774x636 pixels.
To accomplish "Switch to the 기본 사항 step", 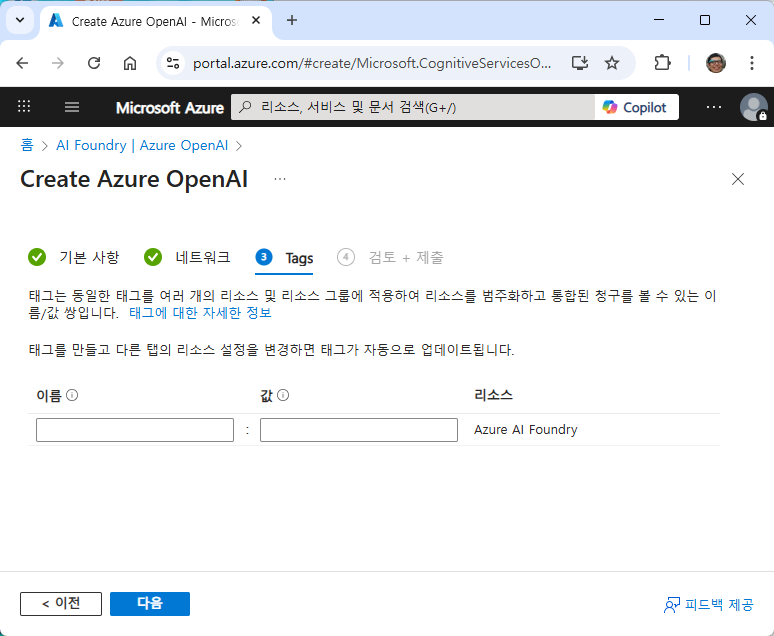I will tap(74, 257).
